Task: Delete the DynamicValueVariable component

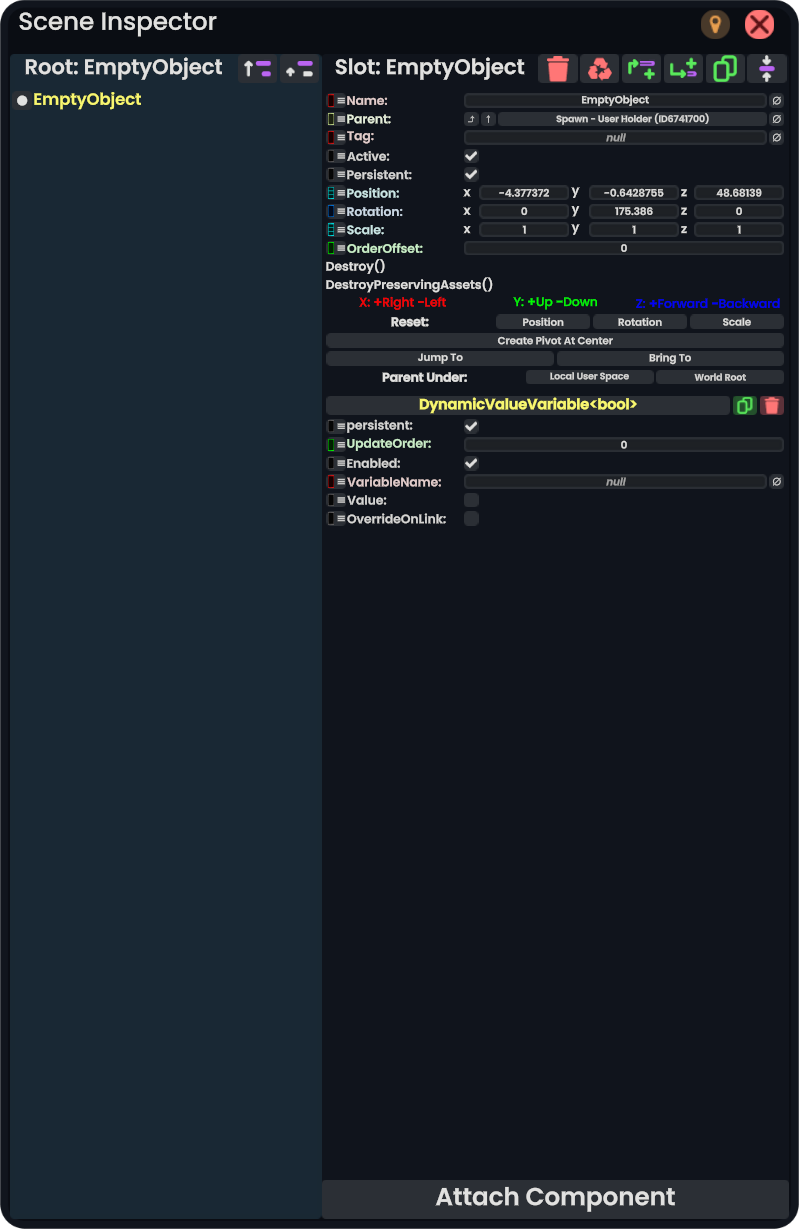Action: (x=771, y=405)
